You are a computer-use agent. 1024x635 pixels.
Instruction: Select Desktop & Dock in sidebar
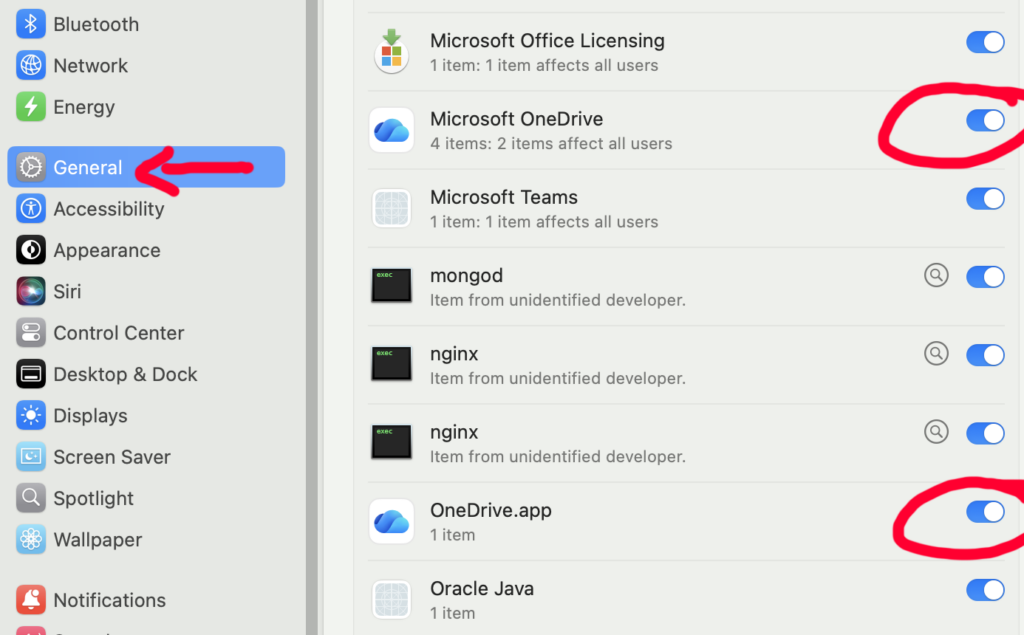125,374
